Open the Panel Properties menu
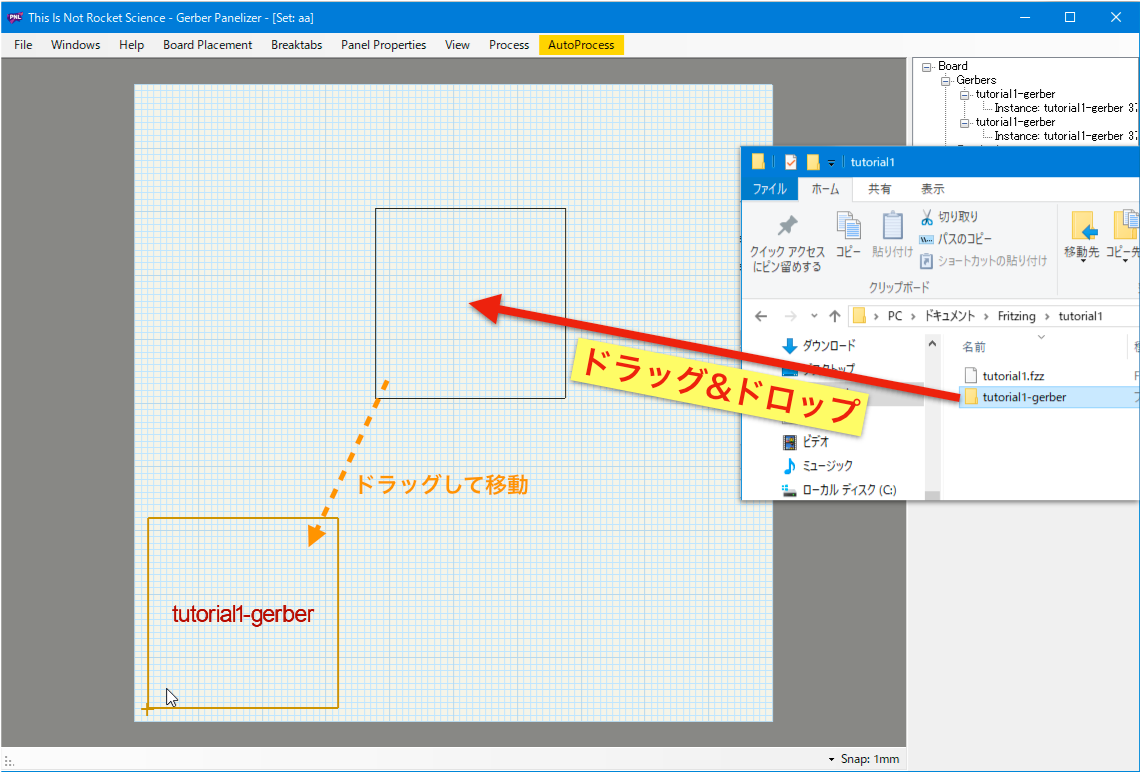1140x772 pixels. click(383, 45)
